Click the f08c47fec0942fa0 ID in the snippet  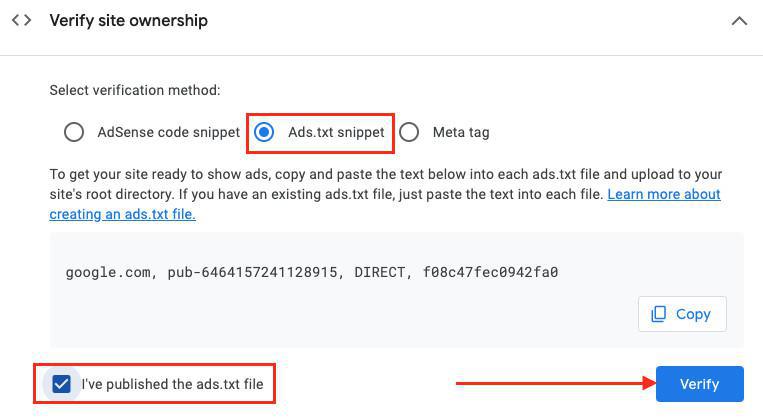[x=490, y=272]
